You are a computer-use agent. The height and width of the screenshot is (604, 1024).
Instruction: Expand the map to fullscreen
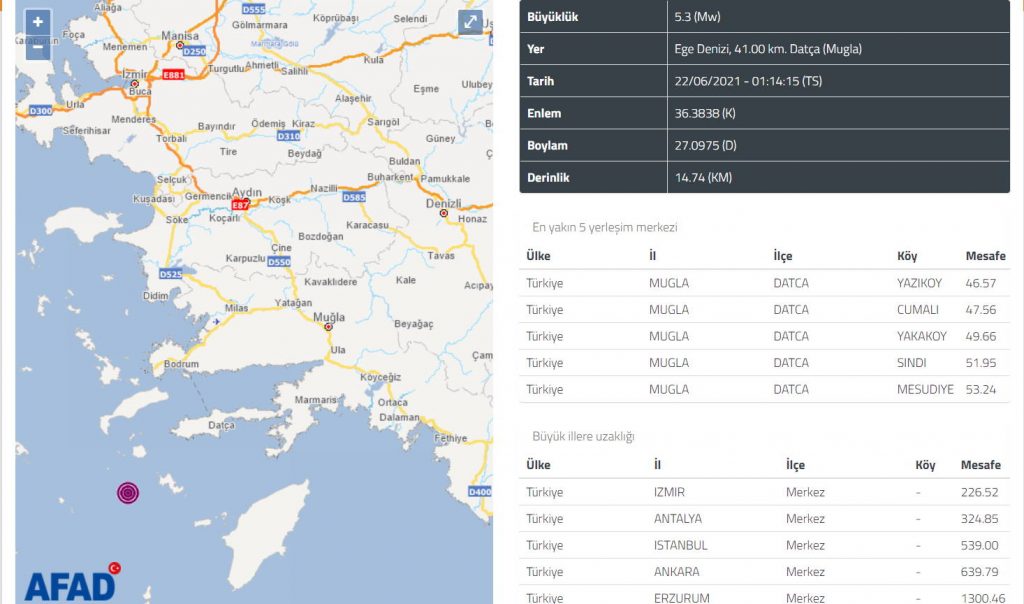coord(470,22)
